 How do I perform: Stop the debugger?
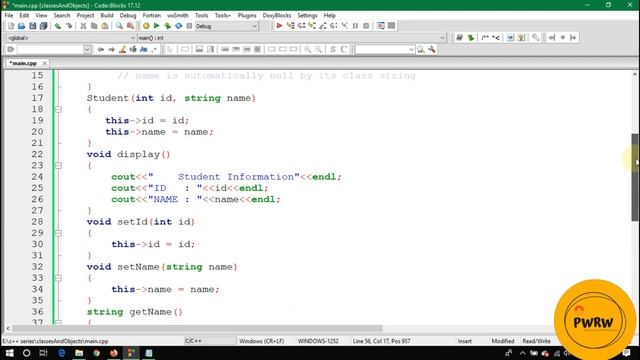coord(366,26)
